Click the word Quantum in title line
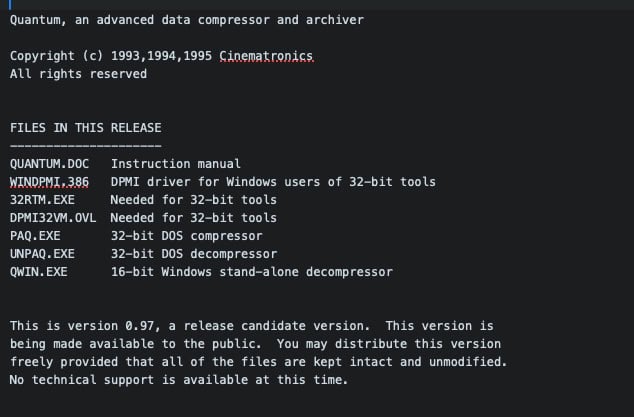The image size is (634, 417). [x=35, y=20]
